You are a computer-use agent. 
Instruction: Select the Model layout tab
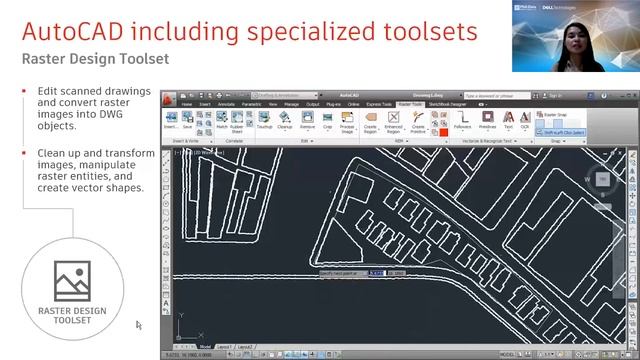(205, 347)
